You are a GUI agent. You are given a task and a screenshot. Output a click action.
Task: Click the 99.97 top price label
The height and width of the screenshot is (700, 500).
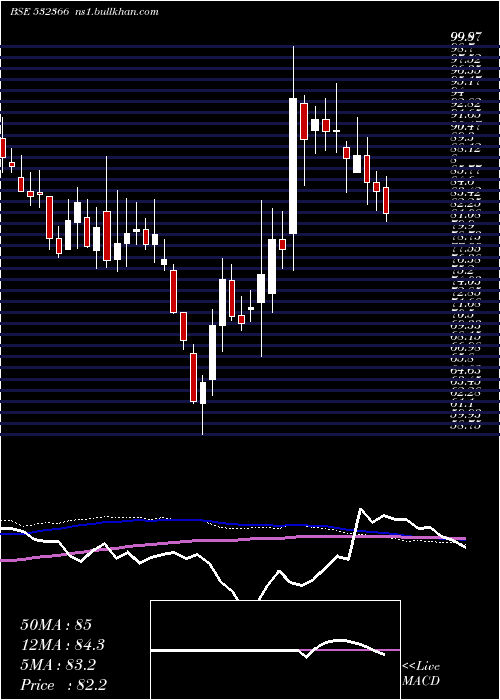click(465, 38)
